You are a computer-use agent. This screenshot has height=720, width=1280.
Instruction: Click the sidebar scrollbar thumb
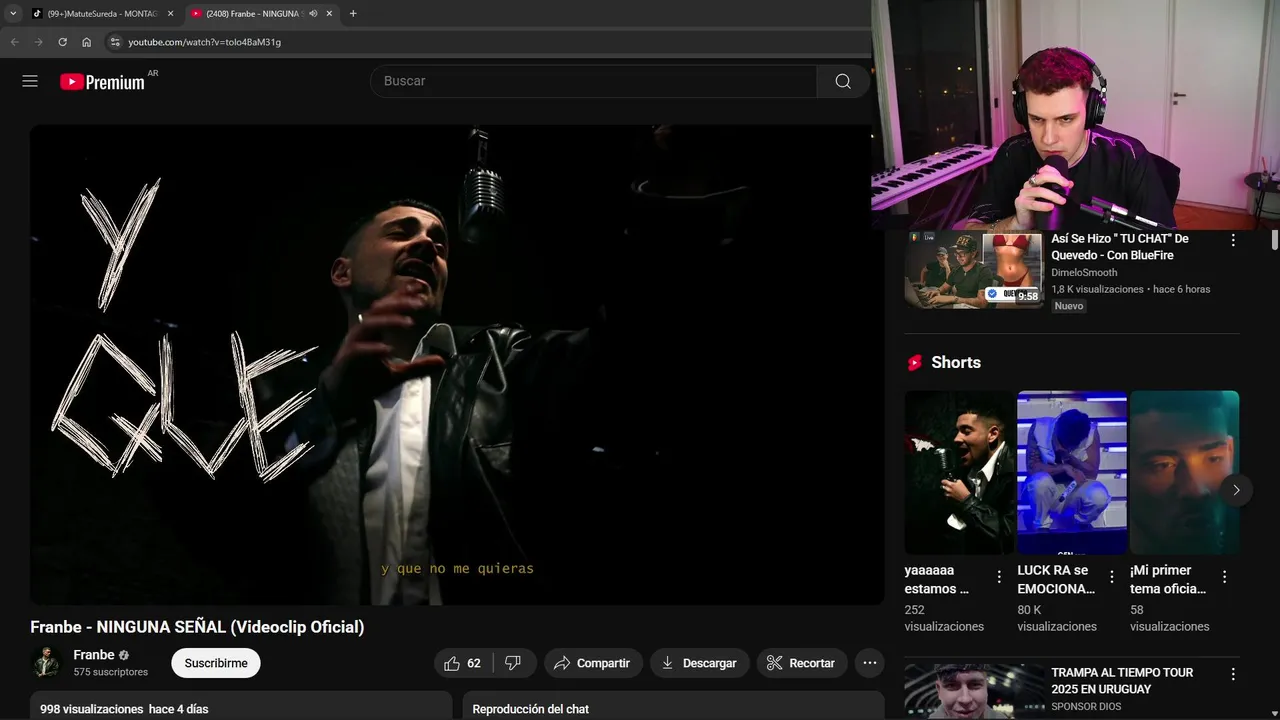(x=1274, y=240)
